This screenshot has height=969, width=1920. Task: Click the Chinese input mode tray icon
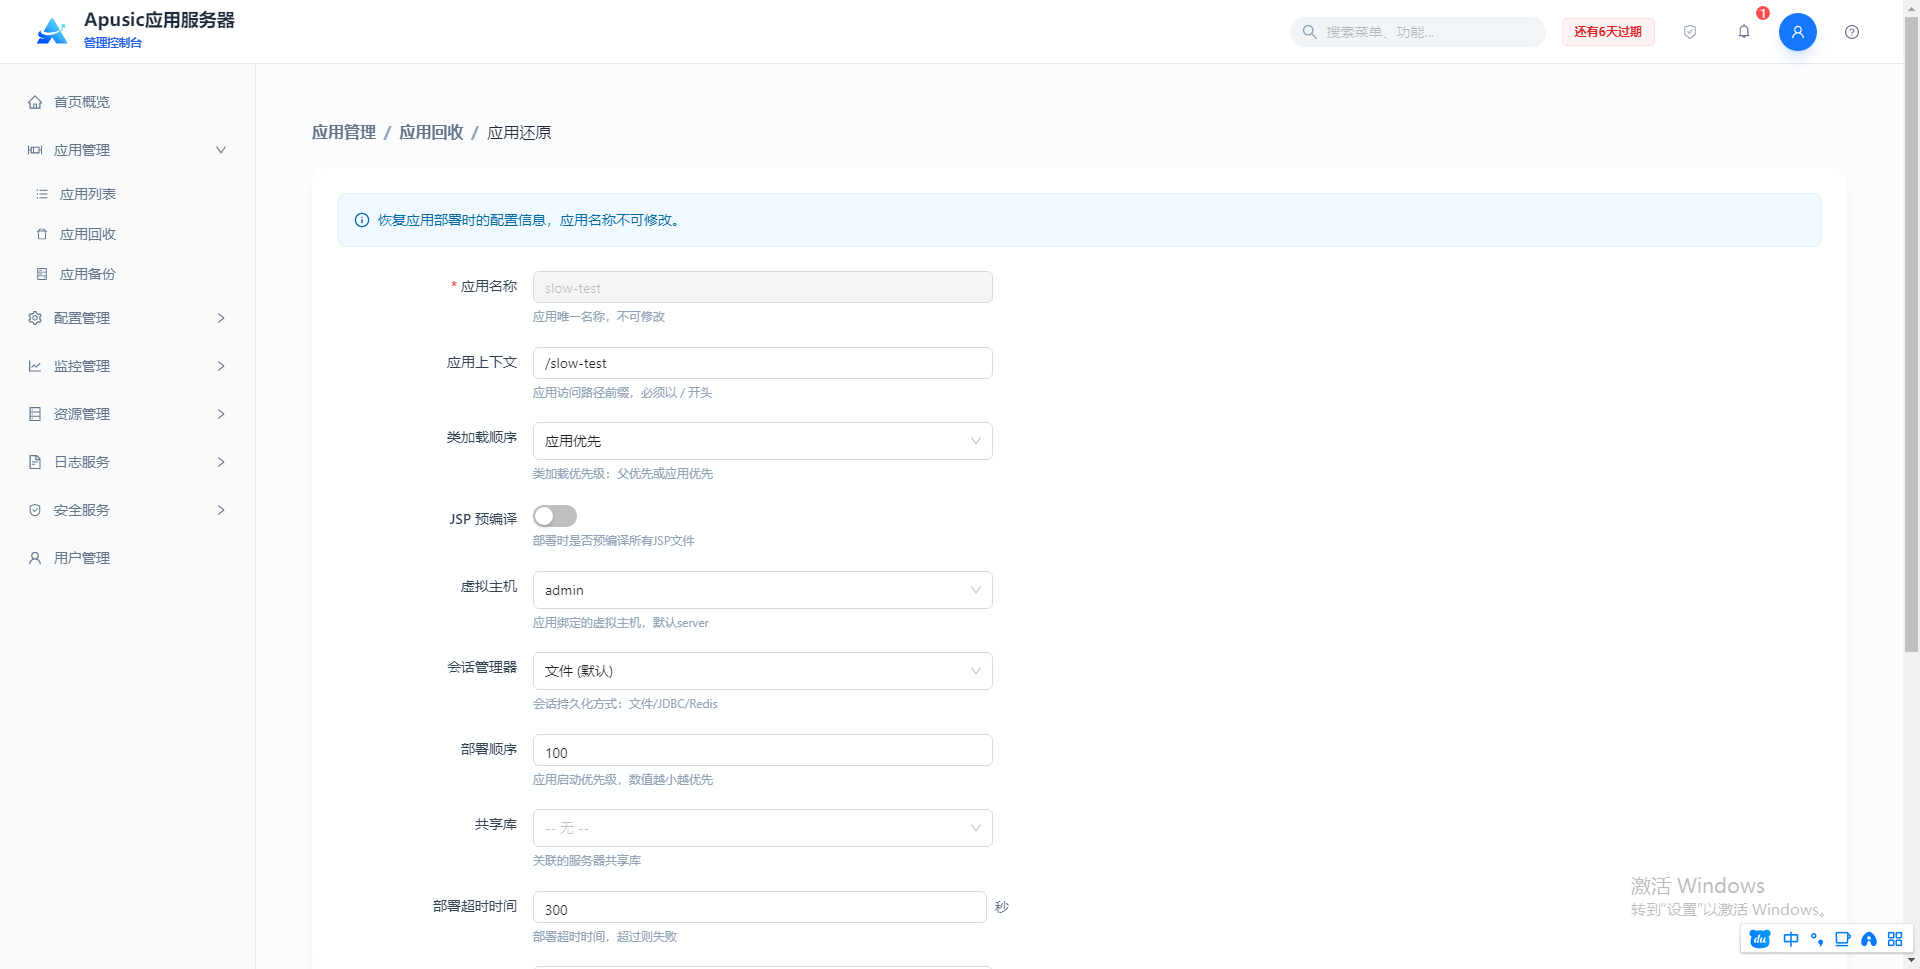tap(1791, 939)
